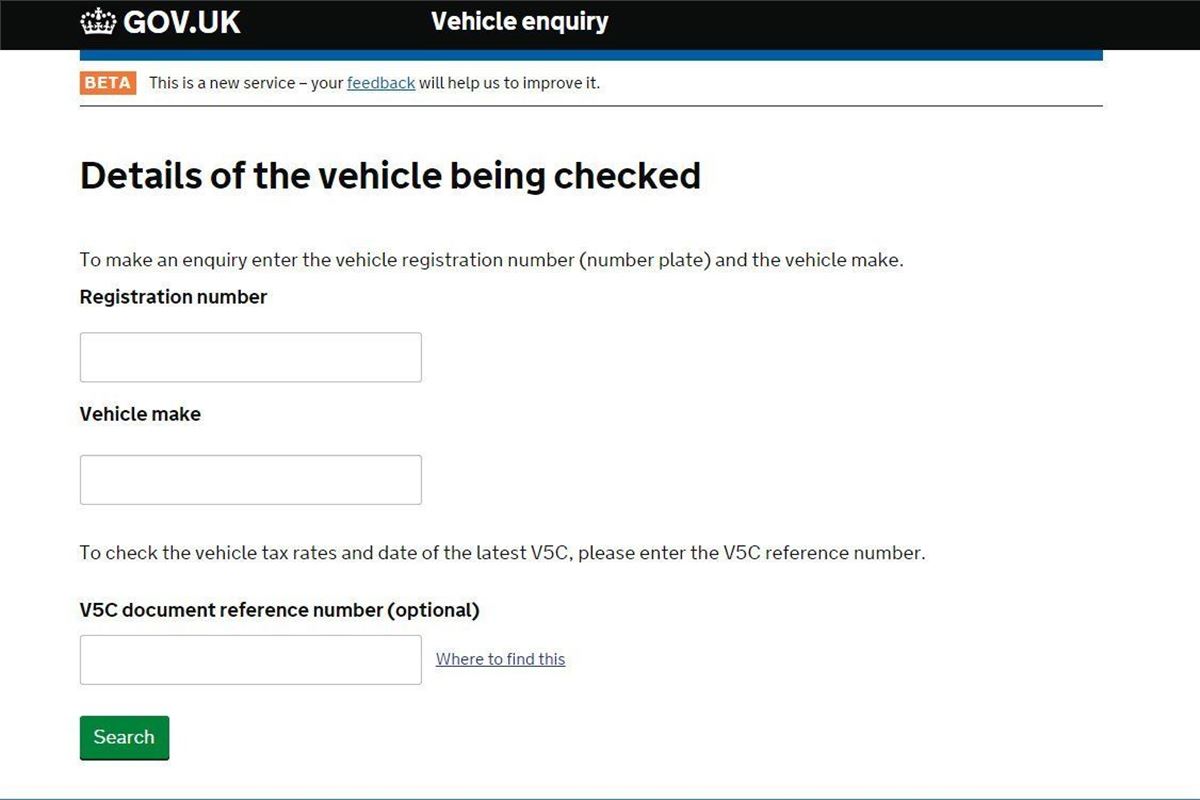Click the V5C document reference number label
This screenshot has height=800, width=1200.
280,610
